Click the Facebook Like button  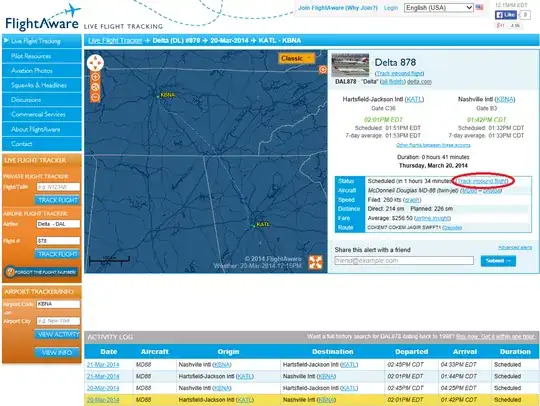(506, 15)
